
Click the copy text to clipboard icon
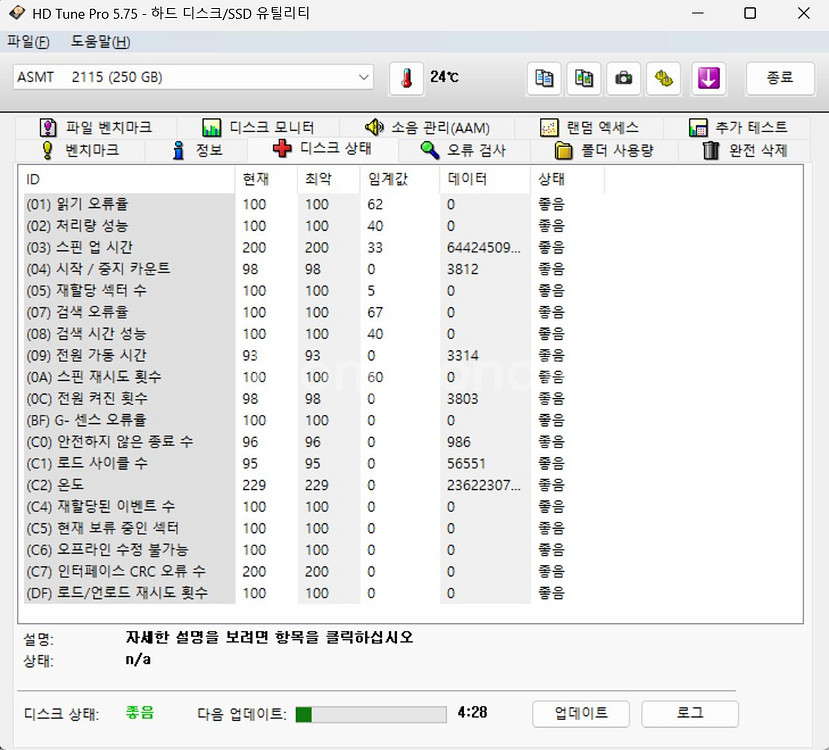544,78
